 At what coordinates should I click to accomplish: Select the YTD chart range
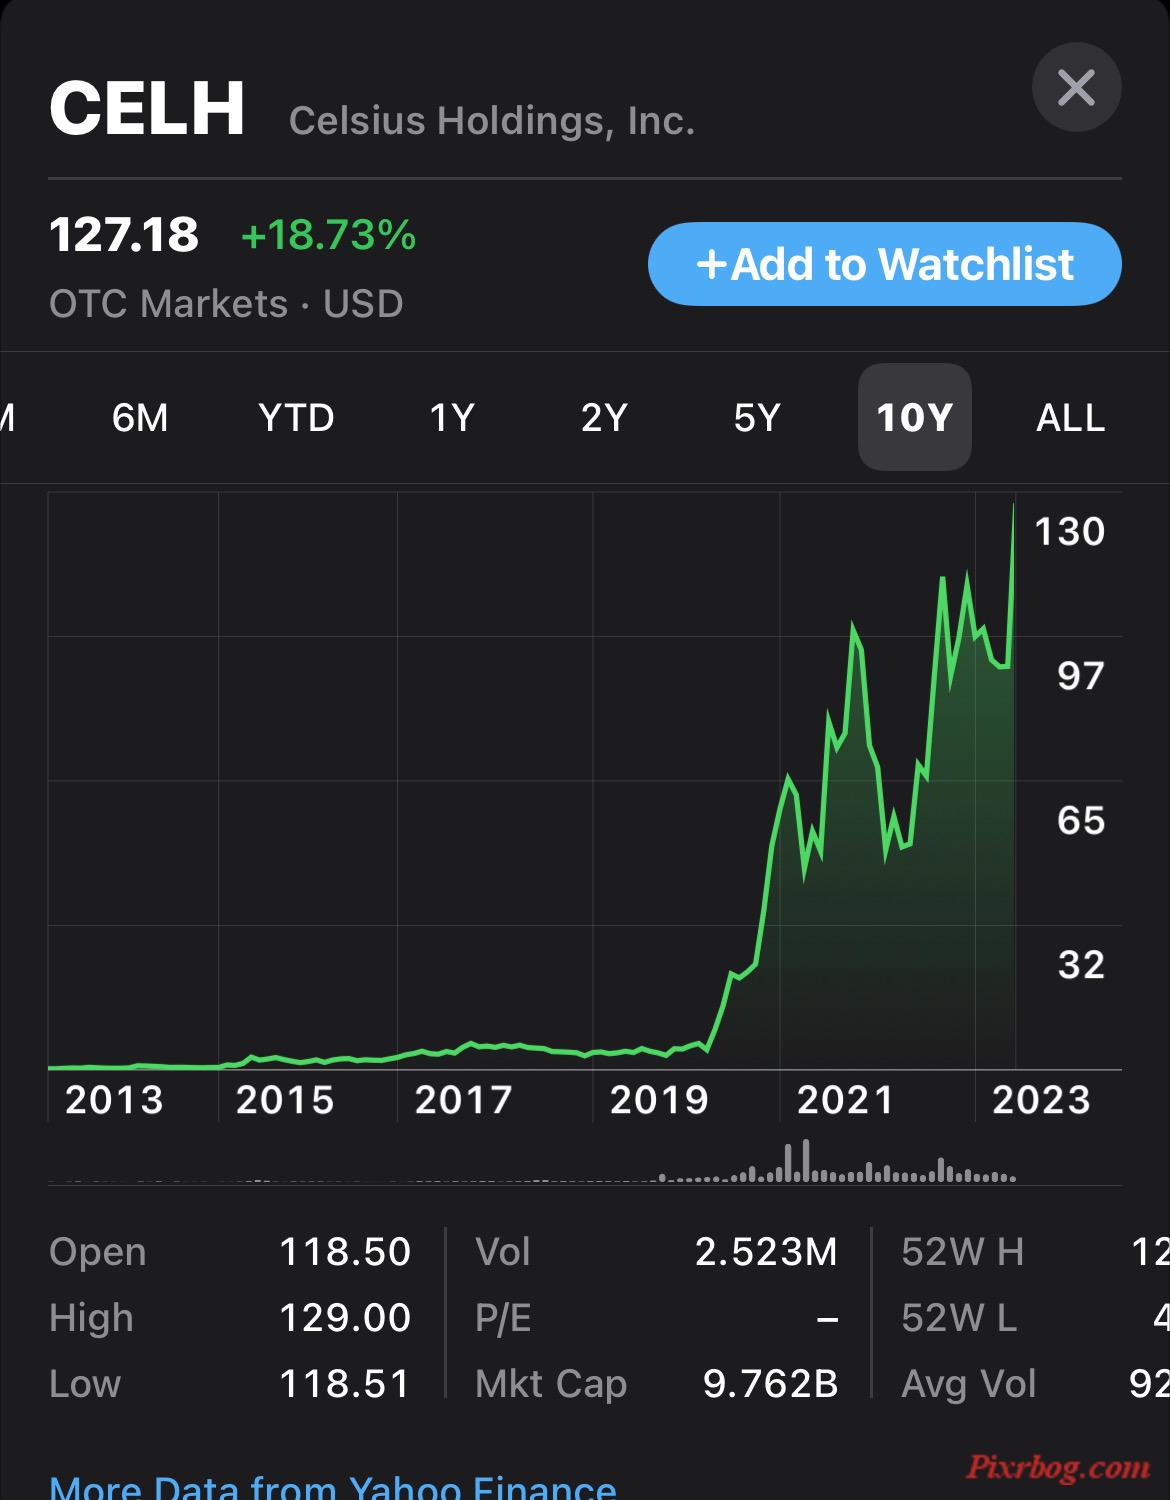coord(296,417)
